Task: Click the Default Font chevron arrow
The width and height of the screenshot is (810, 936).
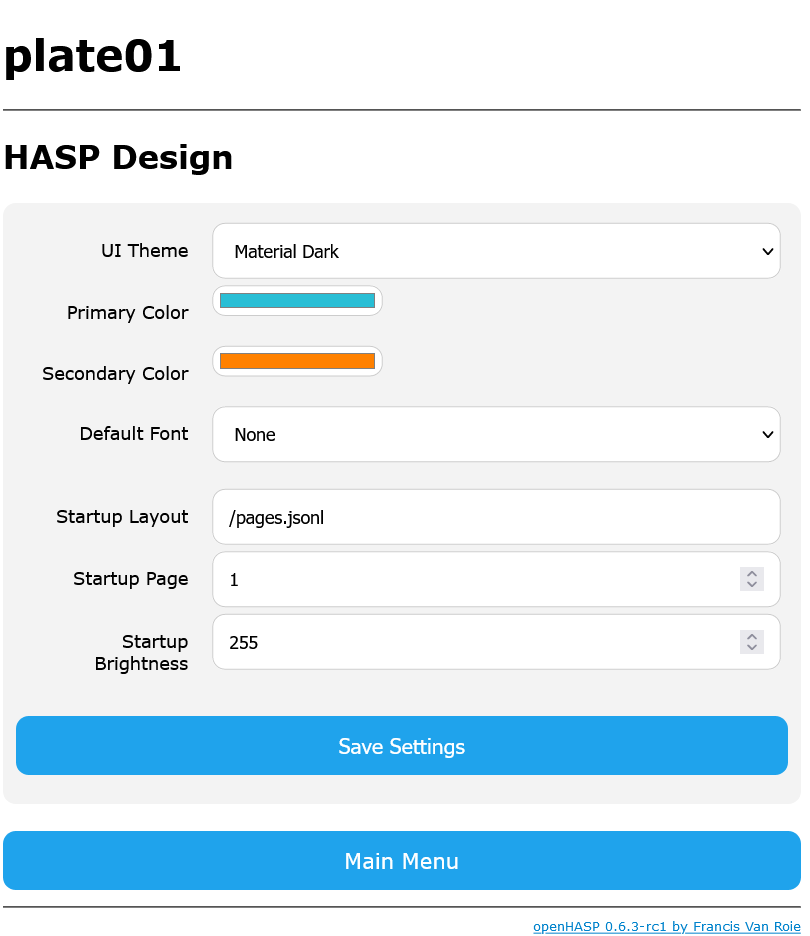Action: (768, 435)
